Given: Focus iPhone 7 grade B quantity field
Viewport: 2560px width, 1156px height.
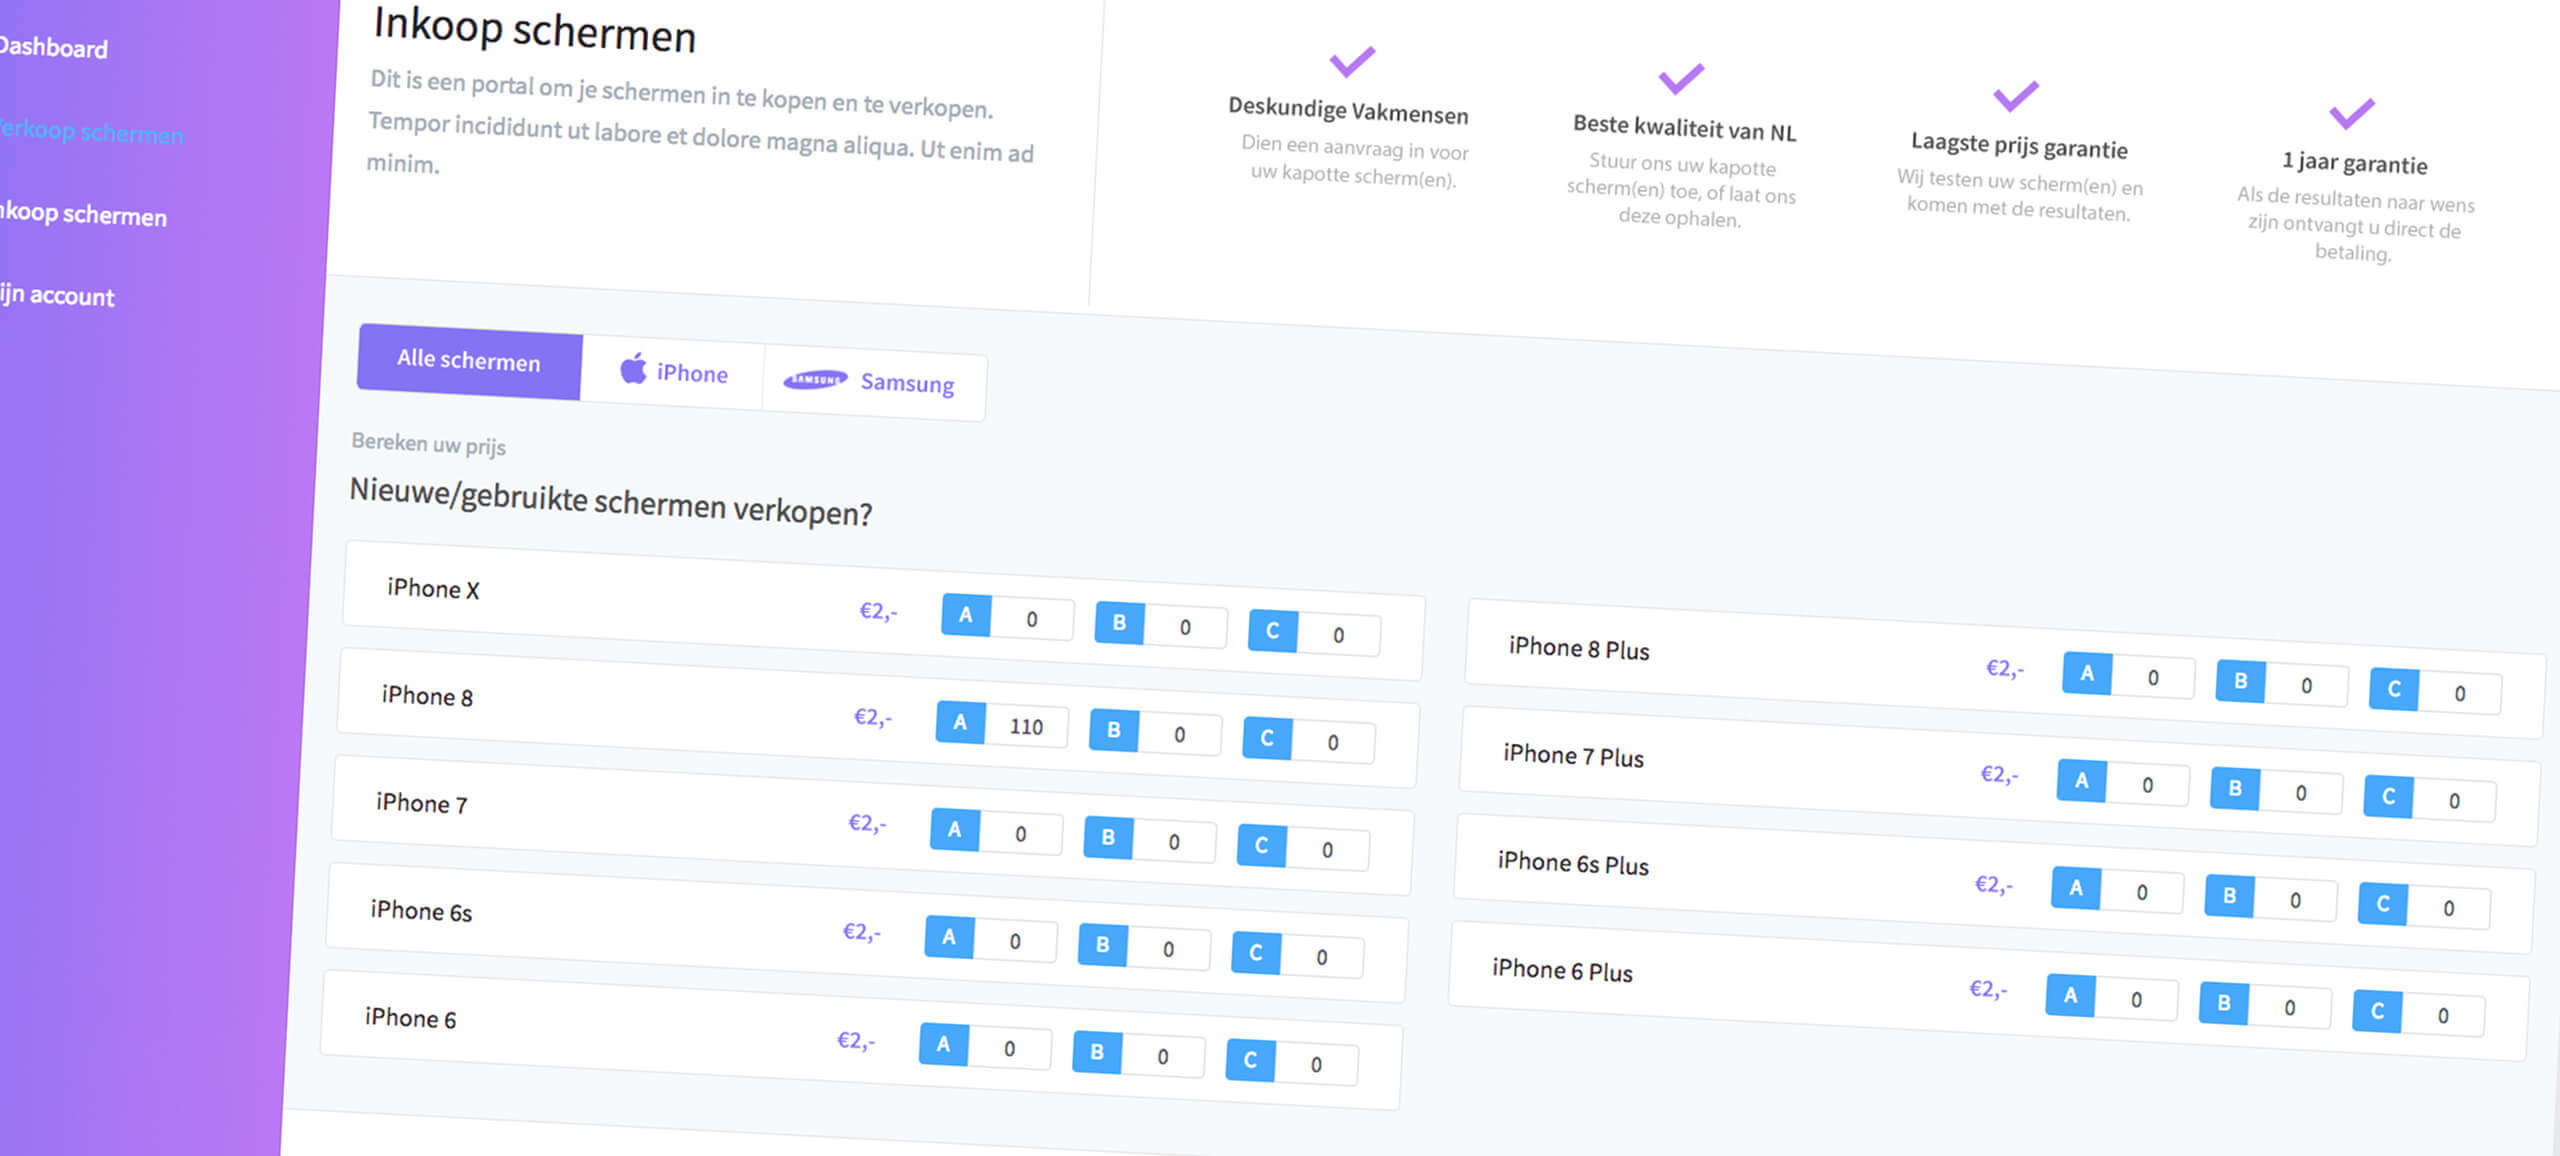Looking at the screenshot, I should click(x=1174, y=841).
